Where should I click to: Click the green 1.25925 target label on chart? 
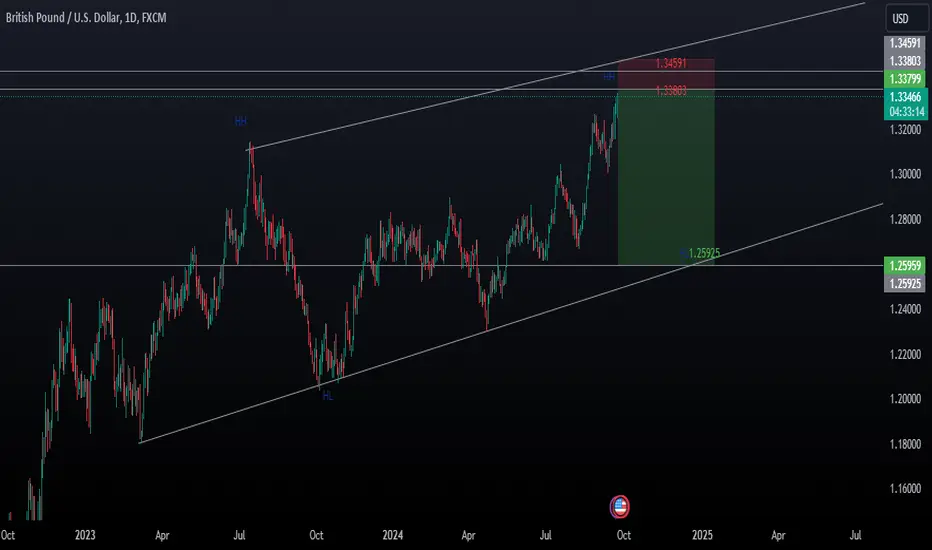click(x=704, y=253)
